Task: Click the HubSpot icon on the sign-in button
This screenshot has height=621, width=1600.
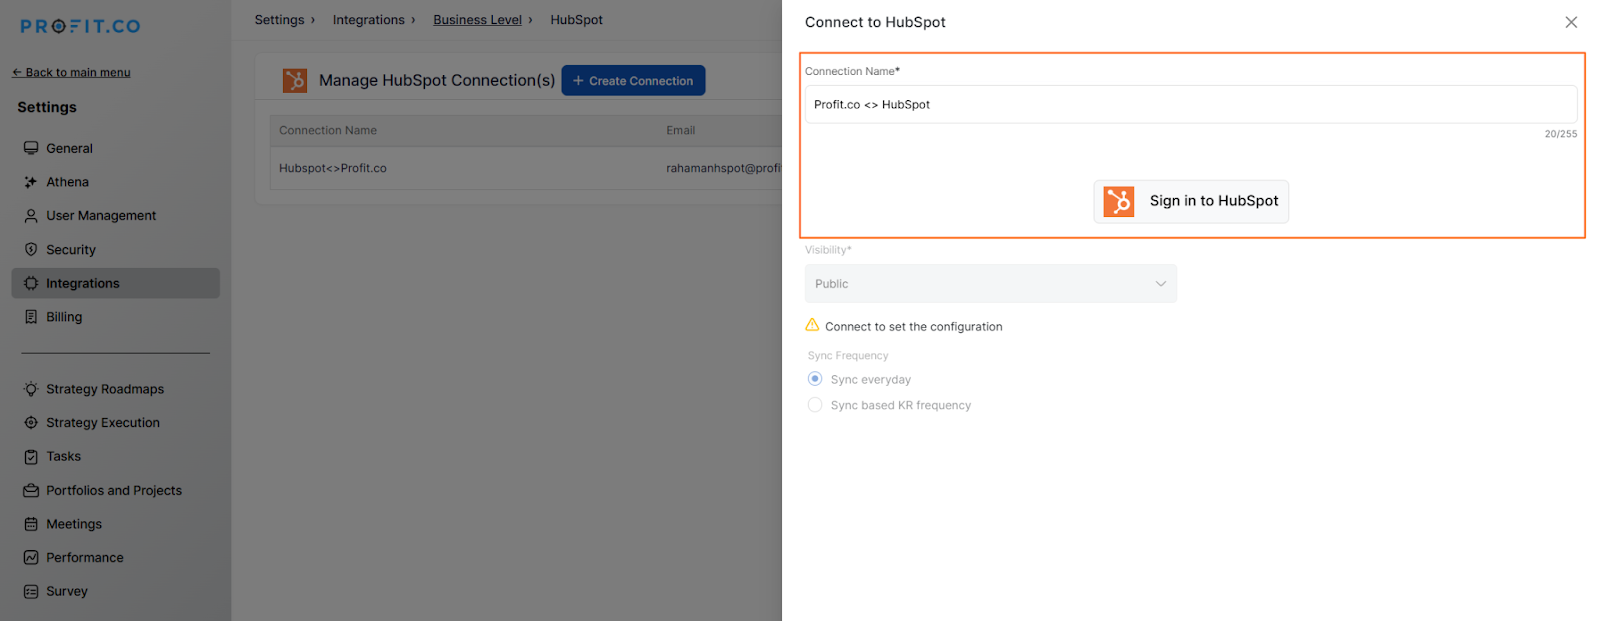Action: [x=1119, y=201]
